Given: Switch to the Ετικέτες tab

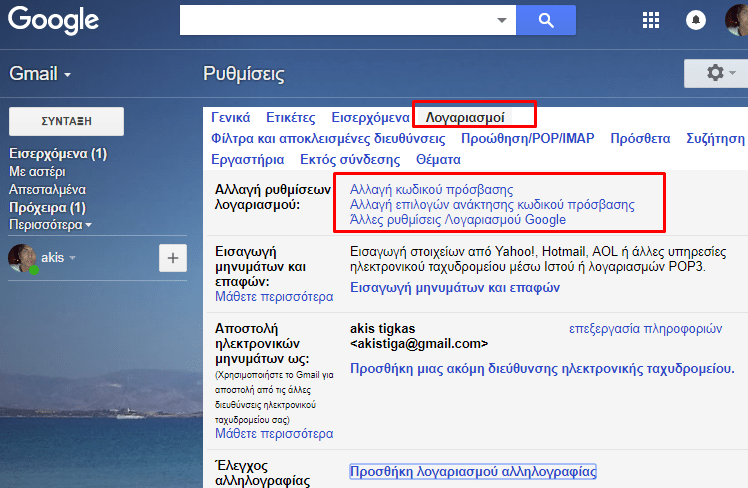Looking at the screenshot, I should click(291, 117).
